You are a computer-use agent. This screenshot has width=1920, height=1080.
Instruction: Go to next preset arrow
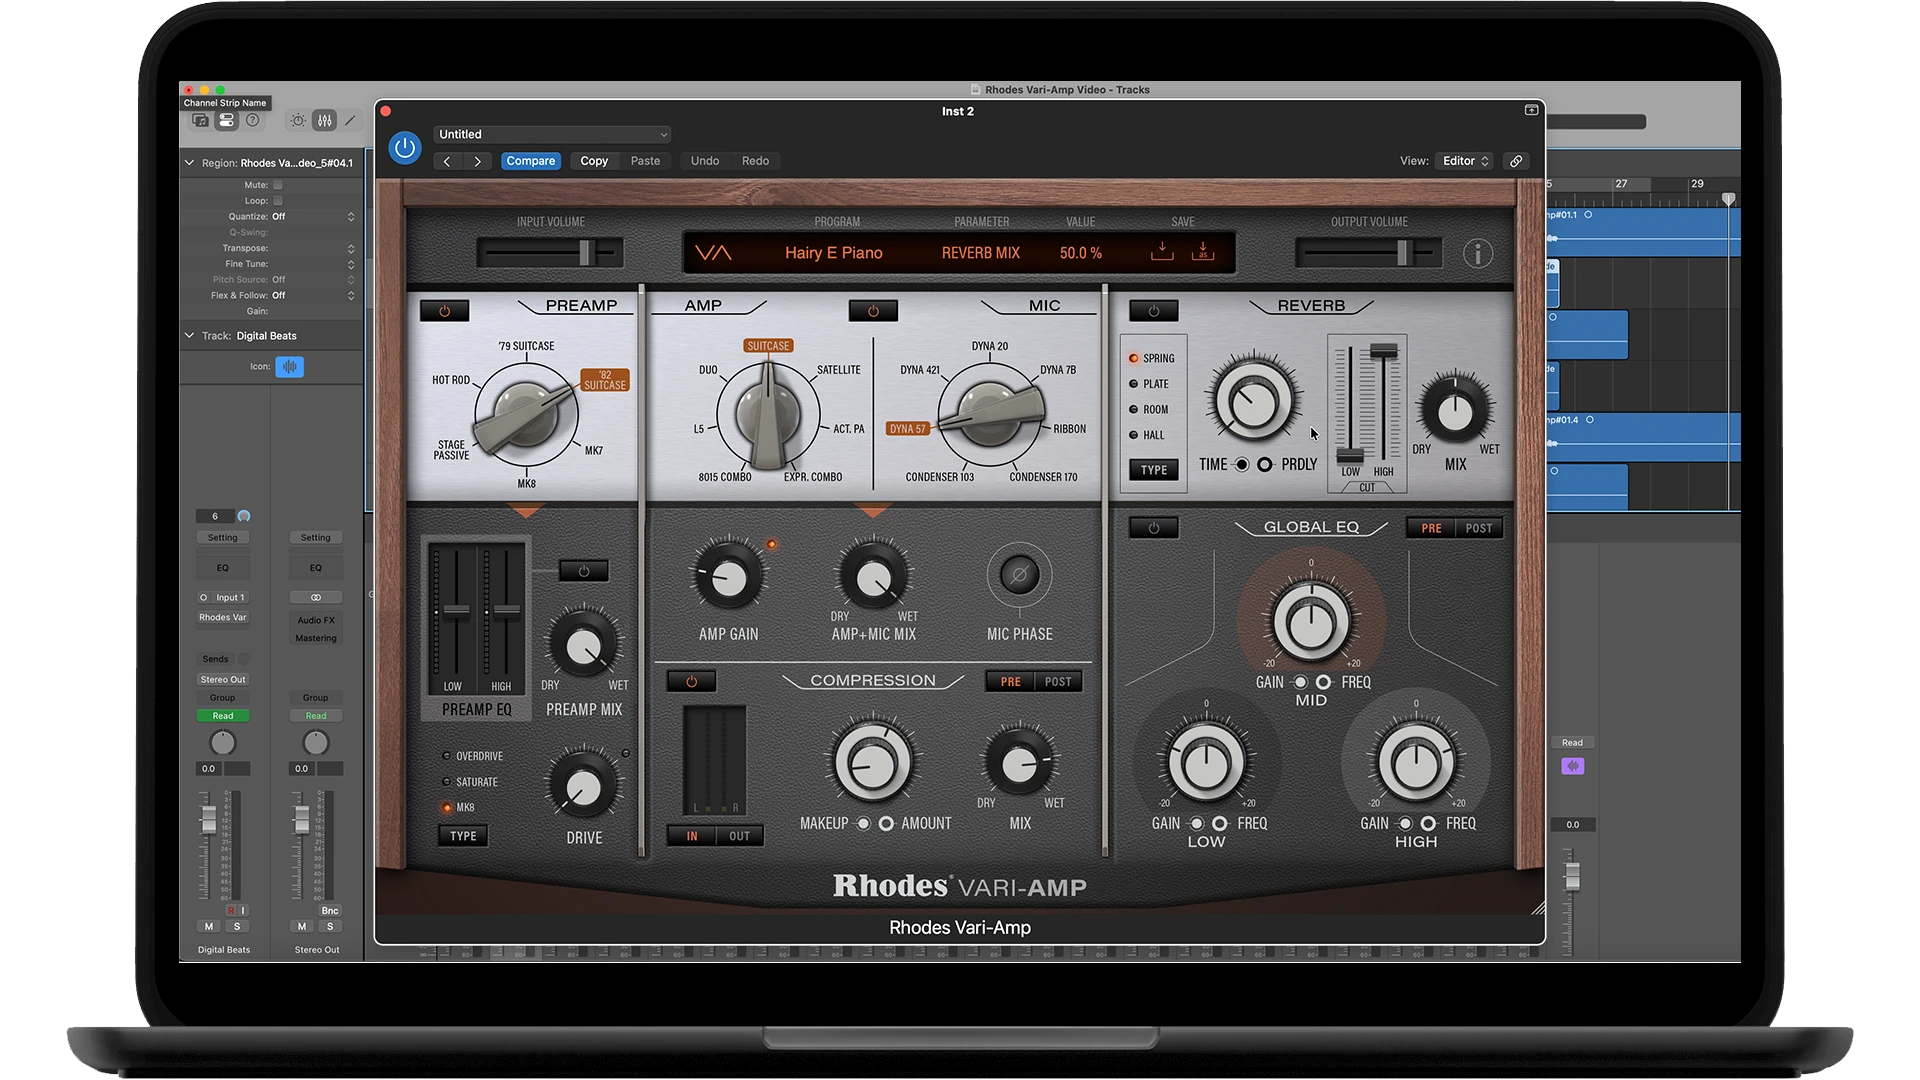point(478,161)
